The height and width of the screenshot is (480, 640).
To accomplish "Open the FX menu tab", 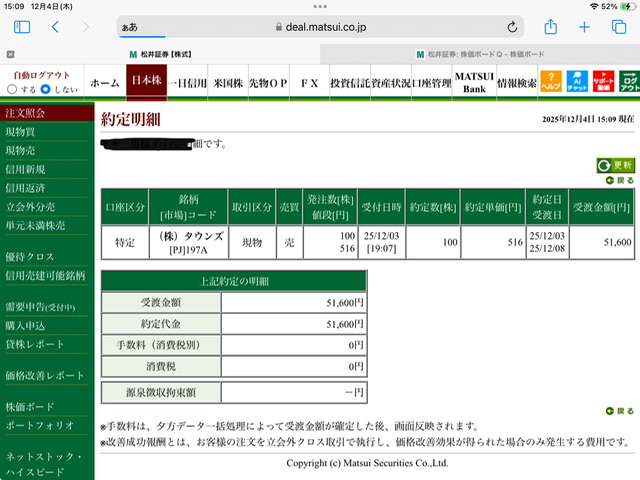I will 309,83.
